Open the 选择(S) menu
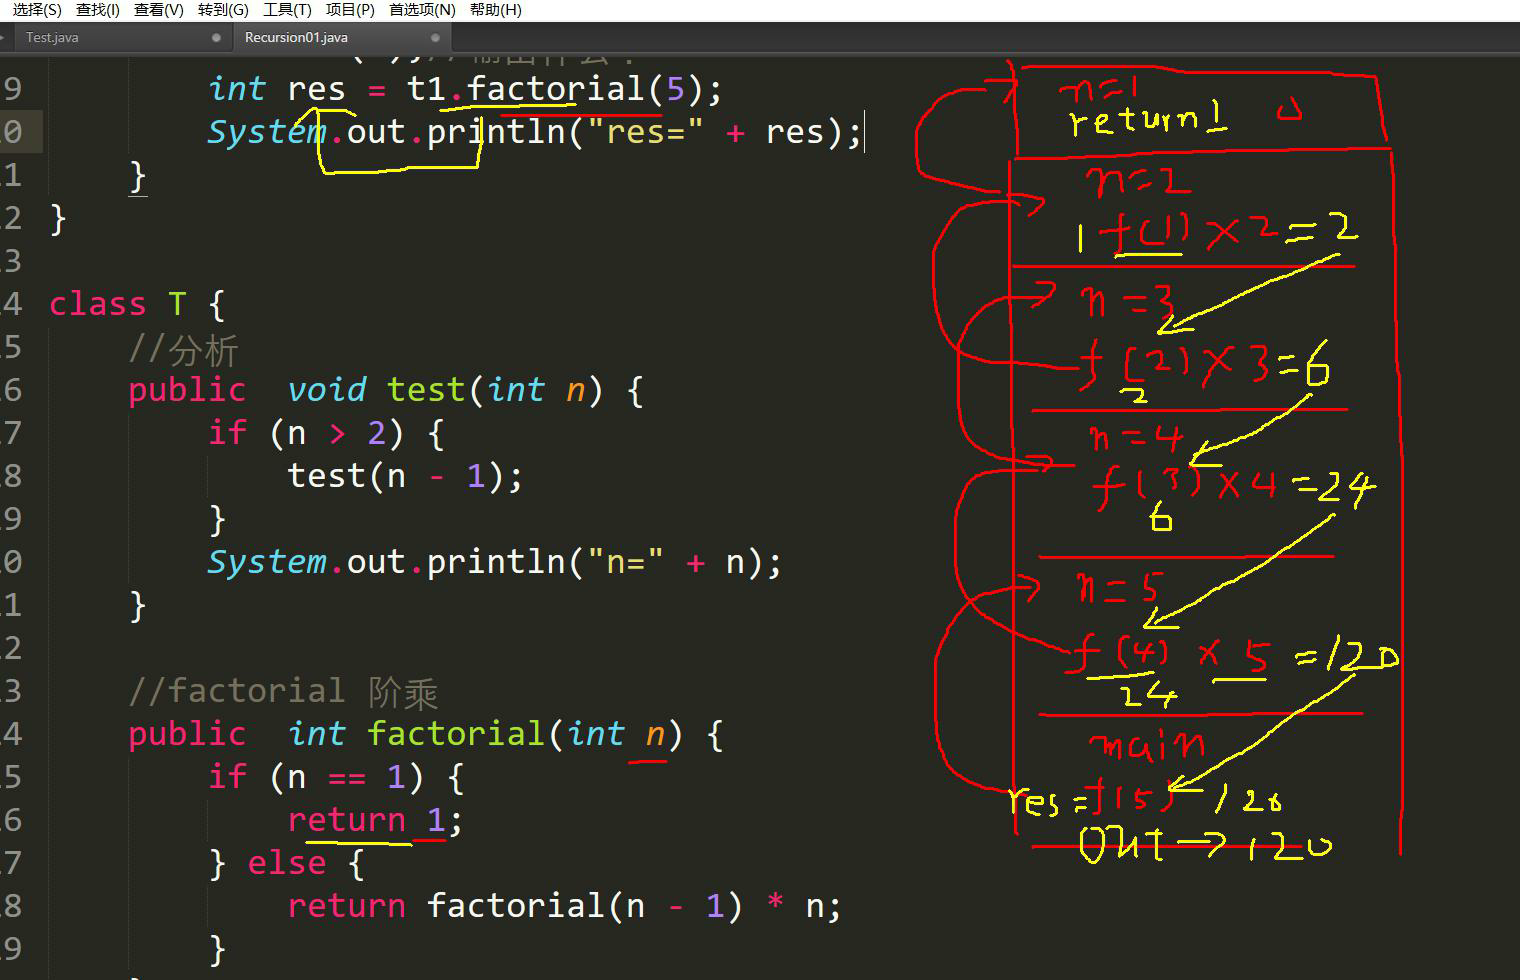 click(36, 10)
